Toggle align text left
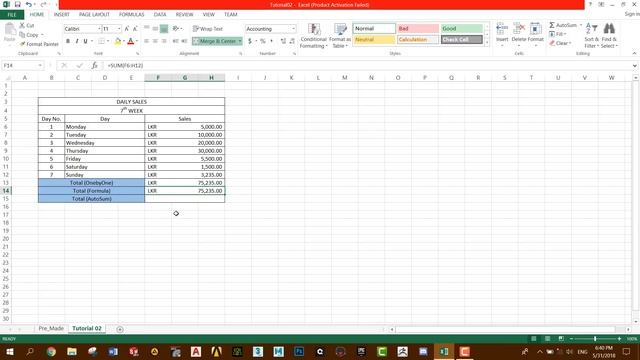 point(147,41)
